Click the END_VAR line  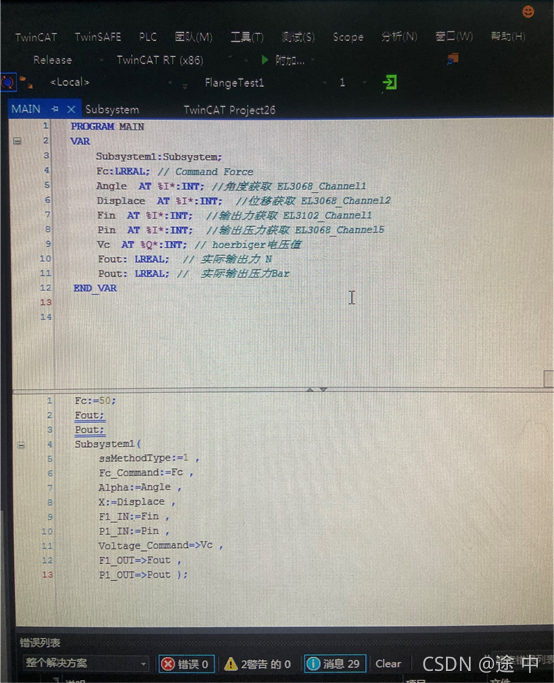[x=95, y=288]
